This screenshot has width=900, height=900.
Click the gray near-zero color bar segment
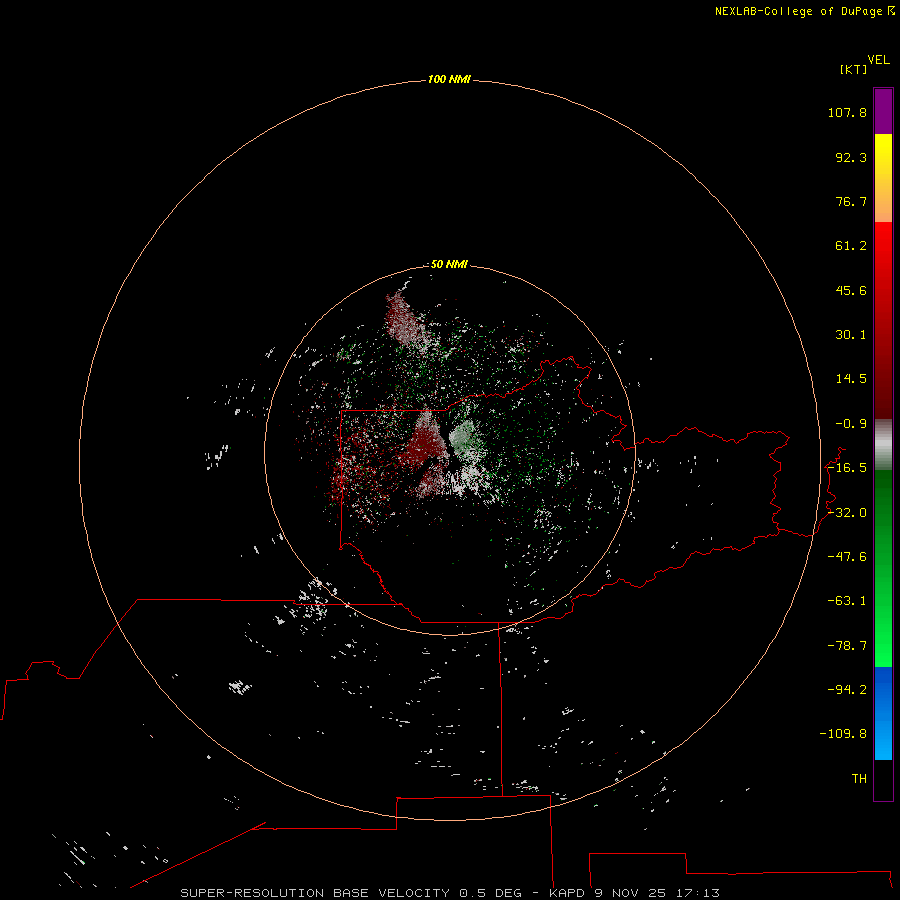pos(883,445)
